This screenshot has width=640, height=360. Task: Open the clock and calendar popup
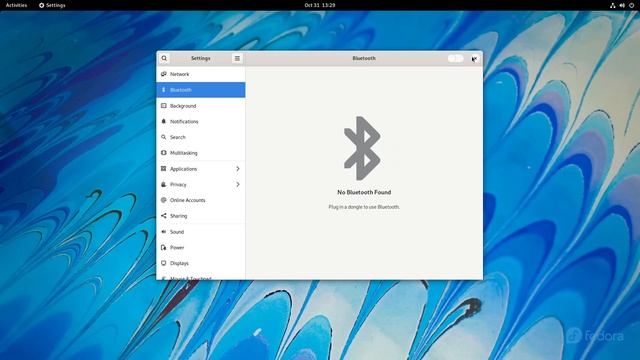pos(320,5)
